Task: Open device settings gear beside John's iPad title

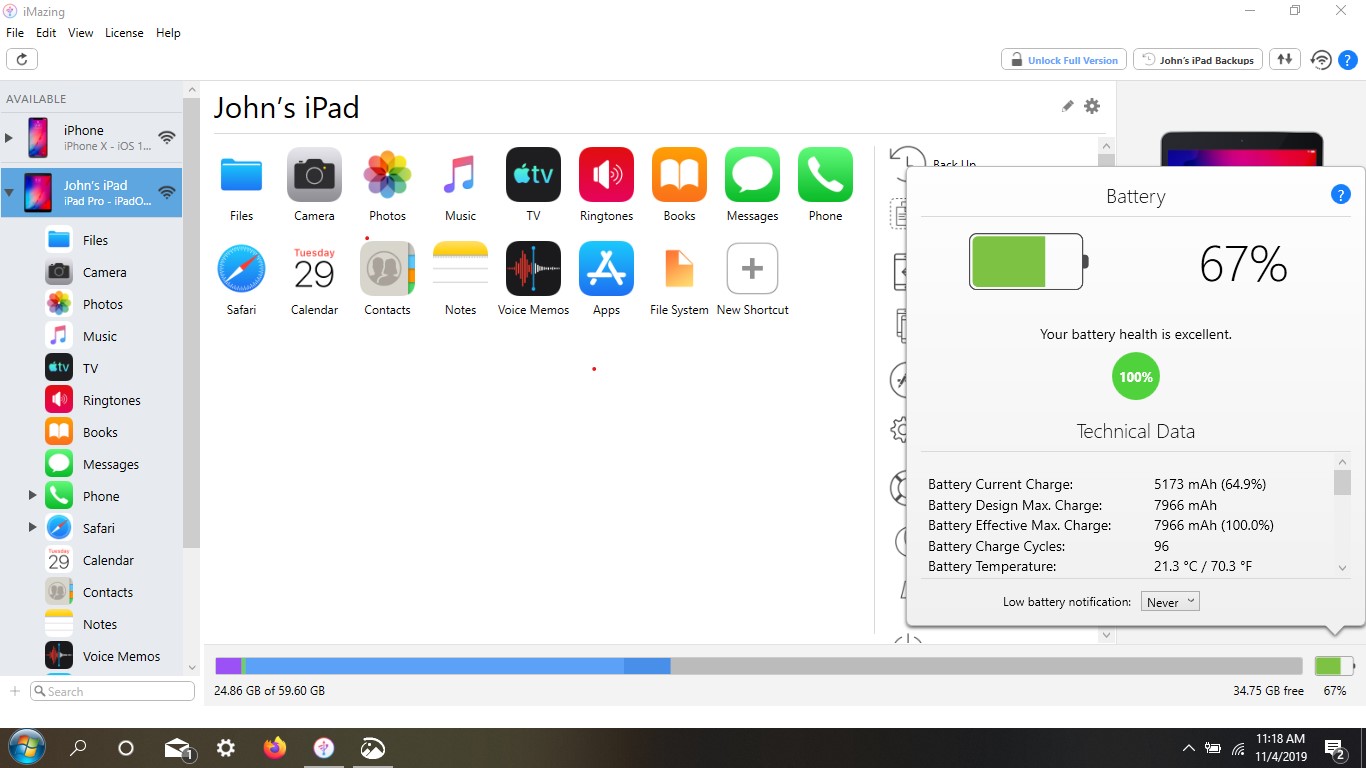Action: [x=1092, y=106]
